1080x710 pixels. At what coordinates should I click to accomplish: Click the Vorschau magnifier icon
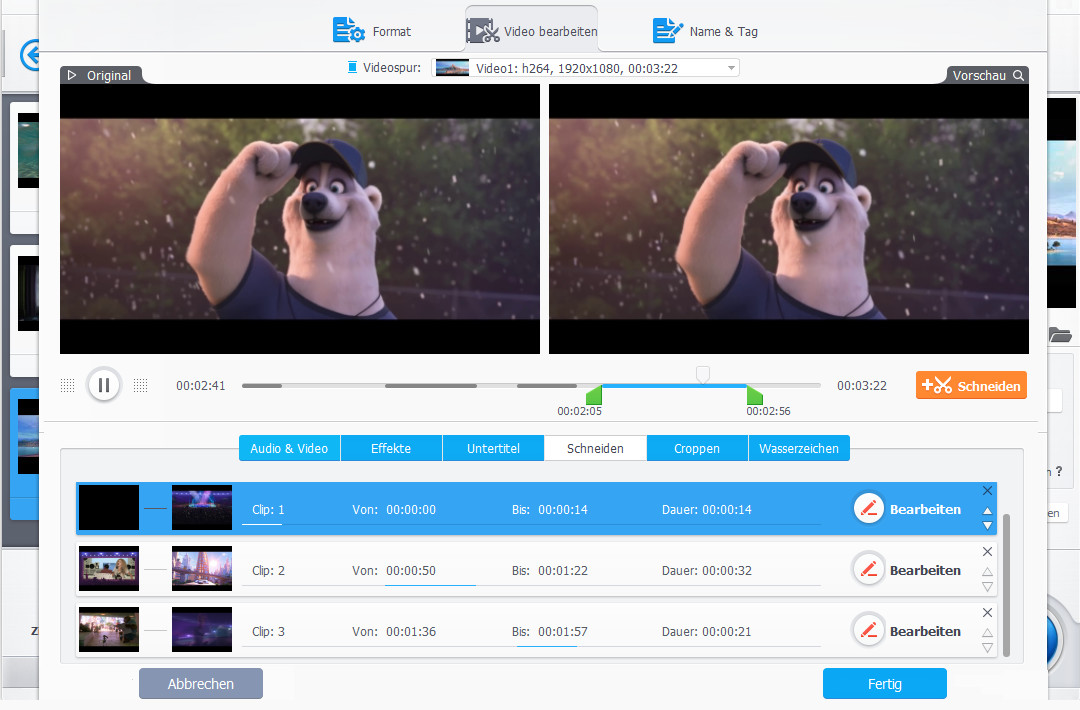tap(1018, 76)
